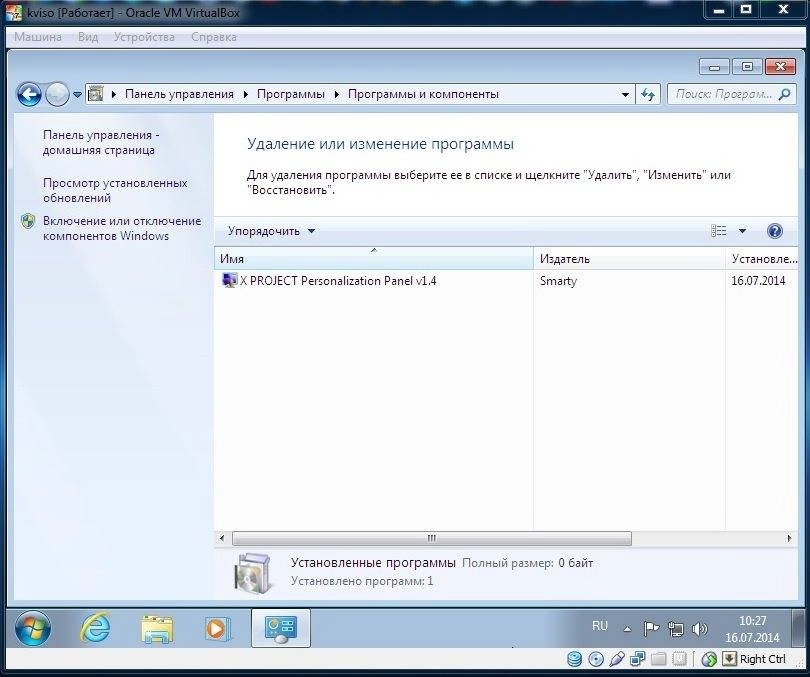Sort by the Имя column header
The height and width of the screenshot is (677, 810).
(x=373, y=259)
